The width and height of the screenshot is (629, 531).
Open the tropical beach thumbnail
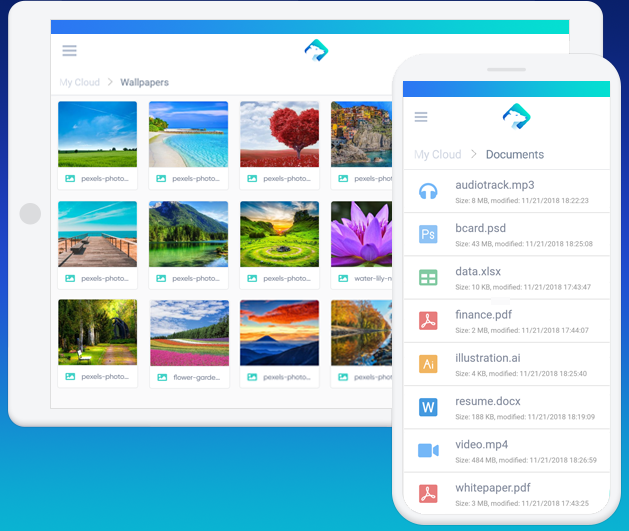pyautogui.click(x=189, y=134)
